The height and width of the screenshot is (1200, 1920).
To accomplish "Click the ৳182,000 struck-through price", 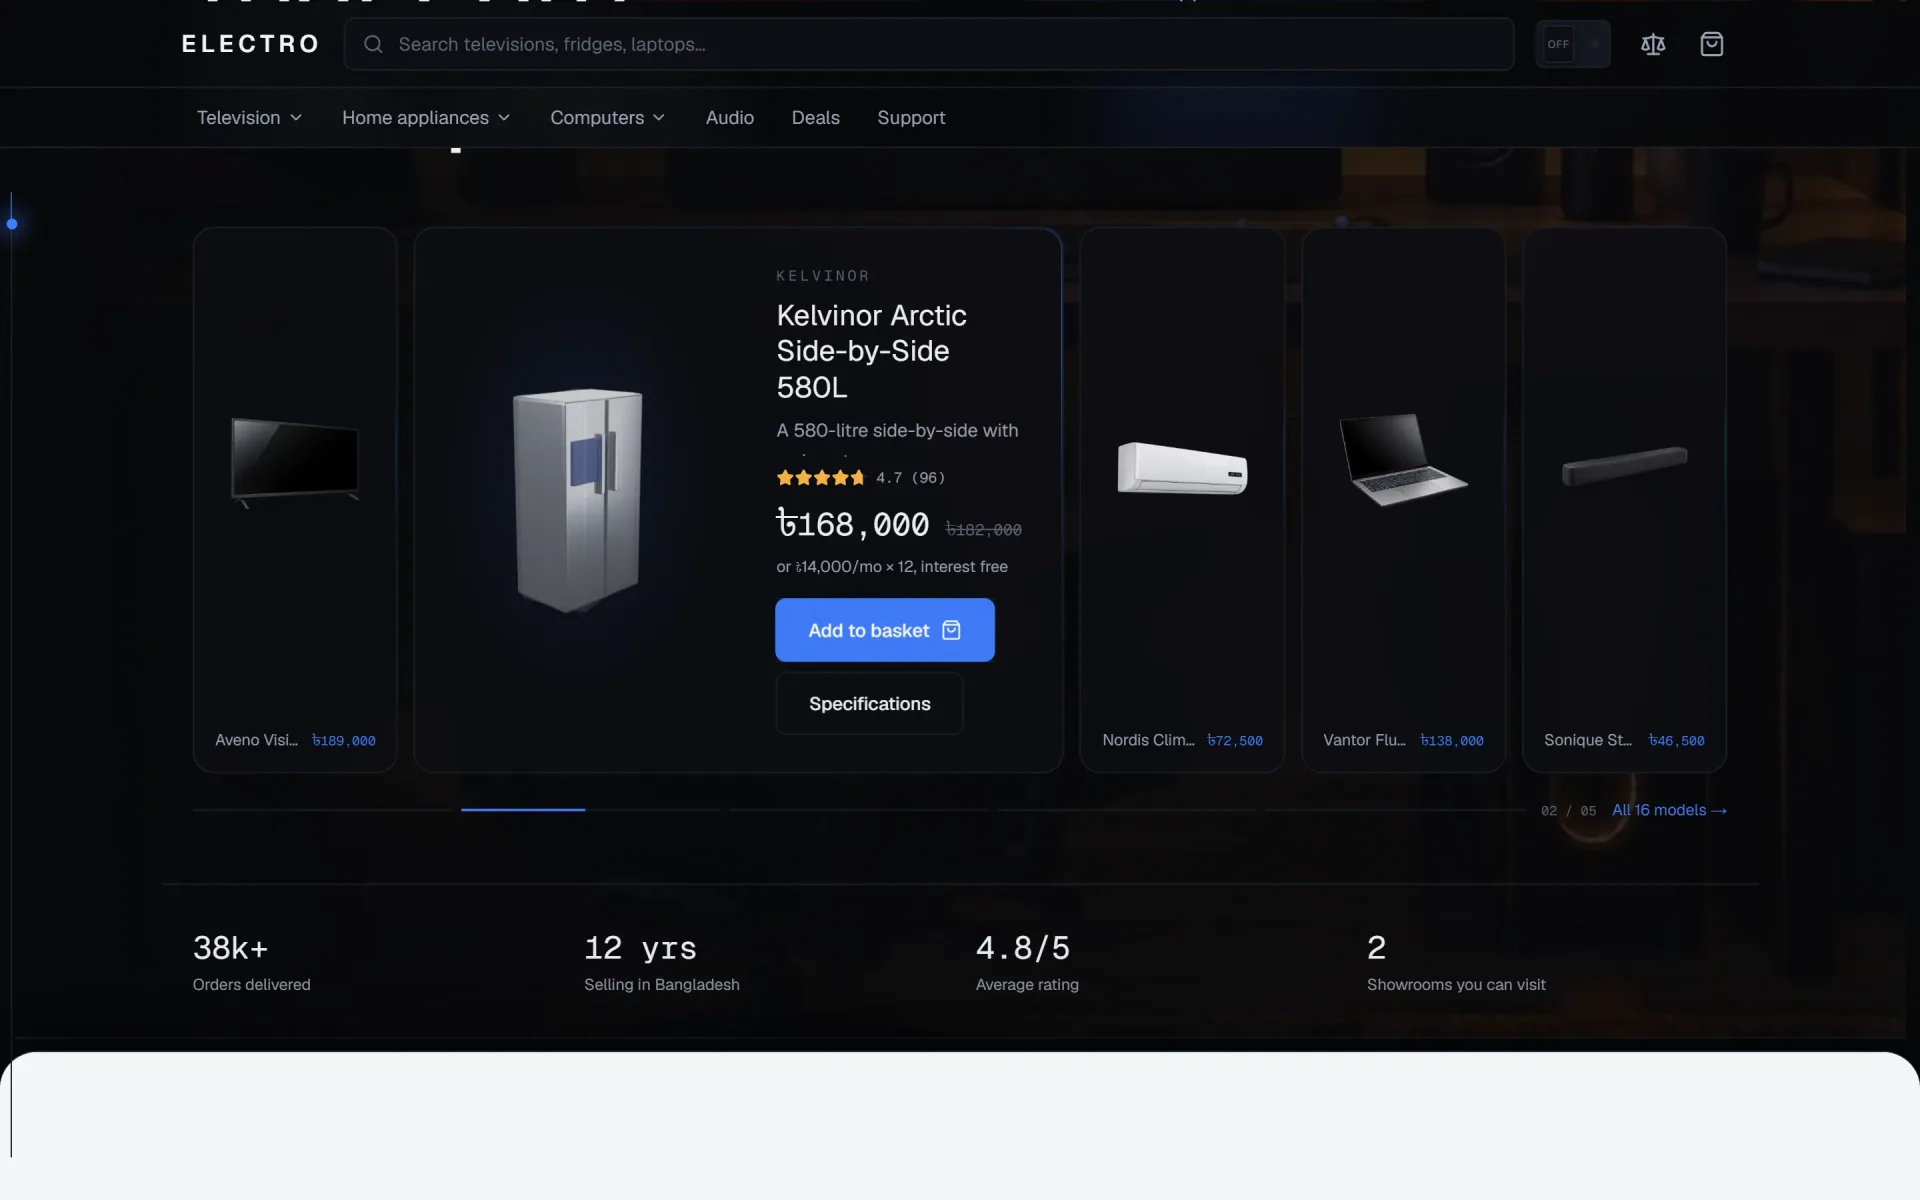I will pyautogui.click(x=984, y=530).
